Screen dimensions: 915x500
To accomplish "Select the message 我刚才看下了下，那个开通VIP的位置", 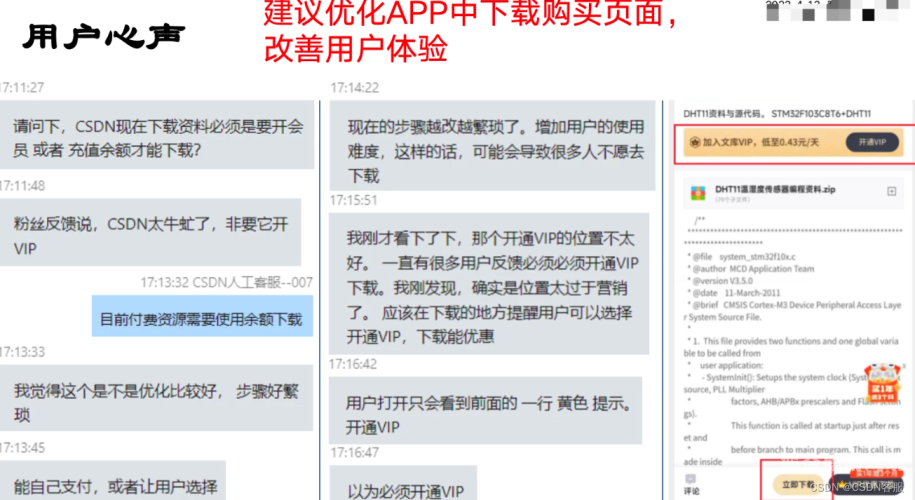I will 489,284.
